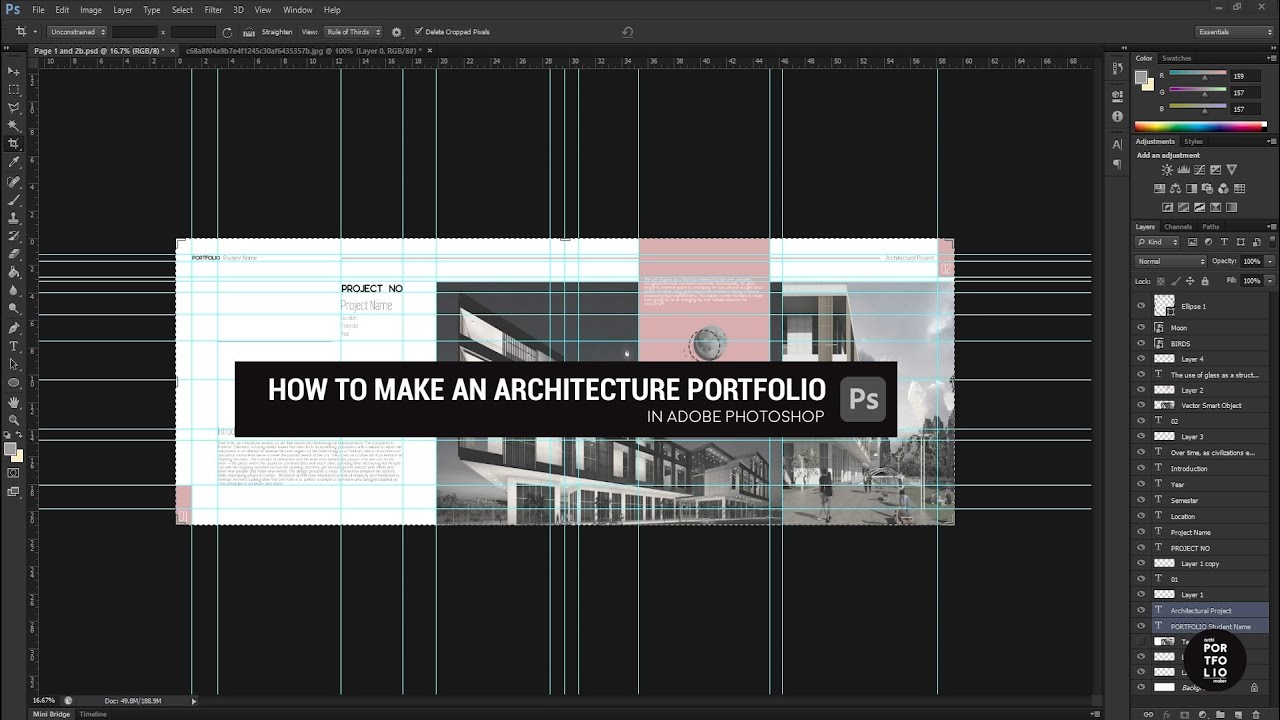
Task: Hide the Introduction layer
Action: click(1141, 468)
